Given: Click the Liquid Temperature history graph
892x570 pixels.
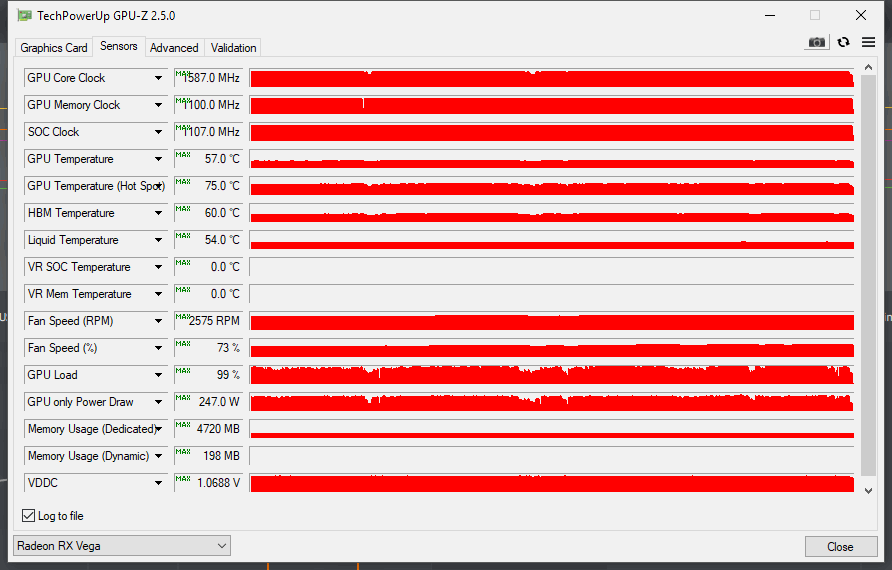Looking at the screenshot, I should [x=552, y=240].
